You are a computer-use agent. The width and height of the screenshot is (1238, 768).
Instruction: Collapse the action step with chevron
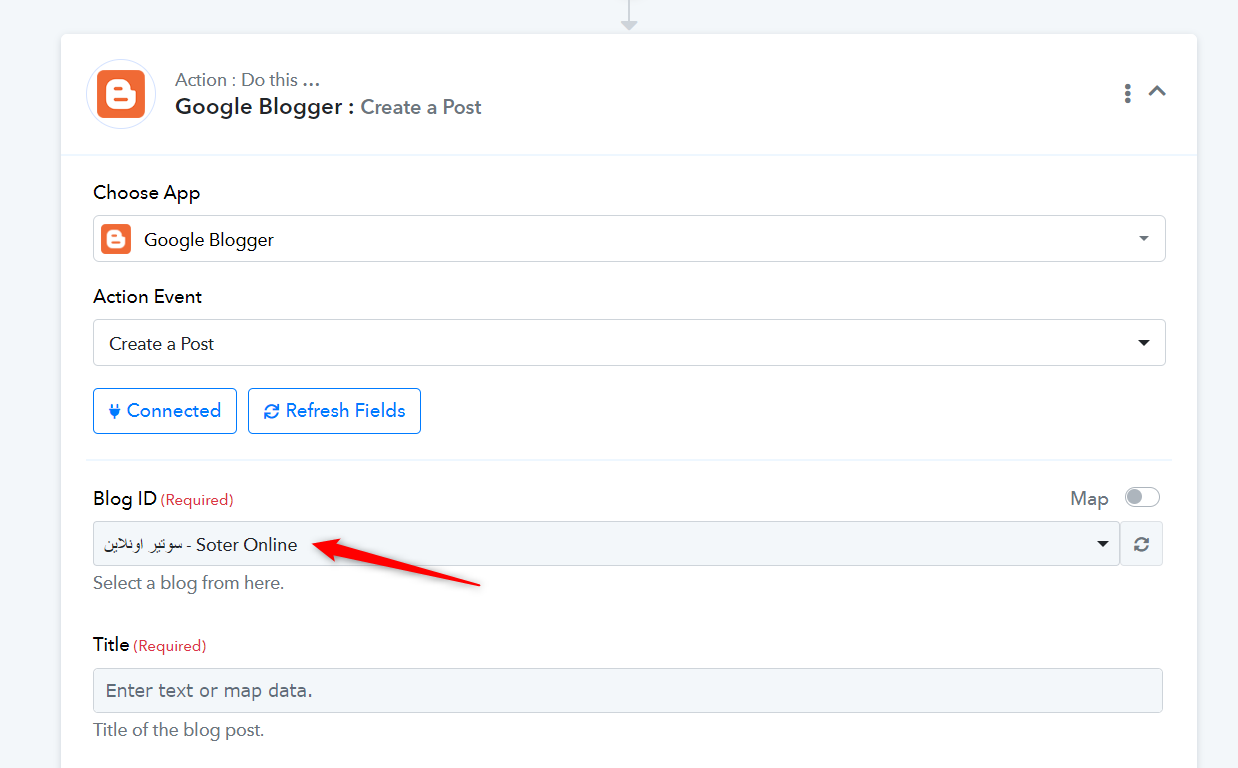click(x=1157, y=91)
